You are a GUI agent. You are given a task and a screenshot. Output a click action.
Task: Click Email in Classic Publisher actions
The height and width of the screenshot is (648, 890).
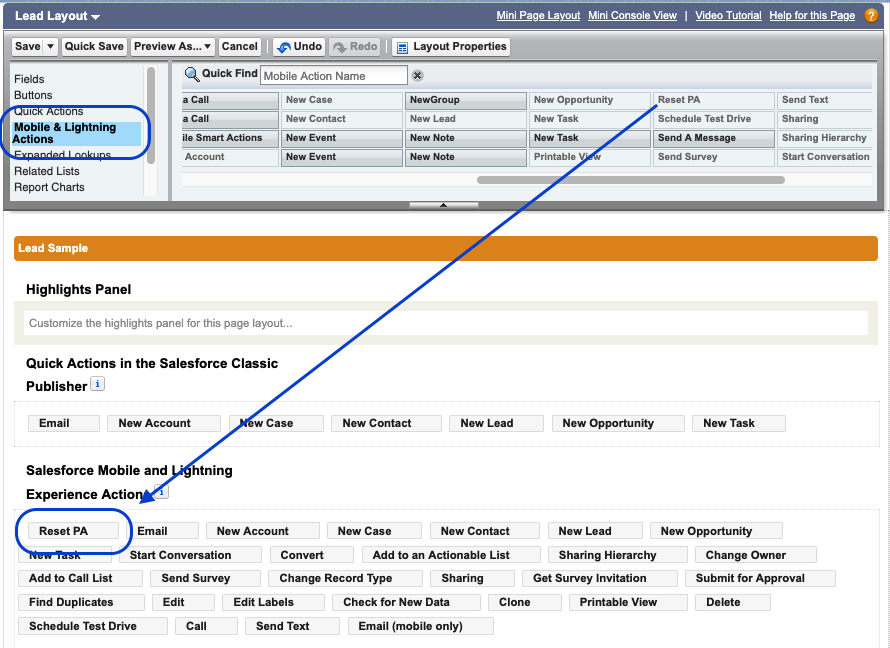64,423
